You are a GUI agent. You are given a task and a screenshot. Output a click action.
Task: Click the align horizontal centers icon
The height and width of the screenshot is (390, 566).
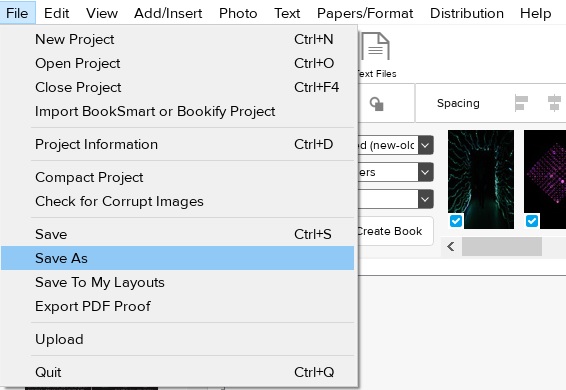point(554,103)
